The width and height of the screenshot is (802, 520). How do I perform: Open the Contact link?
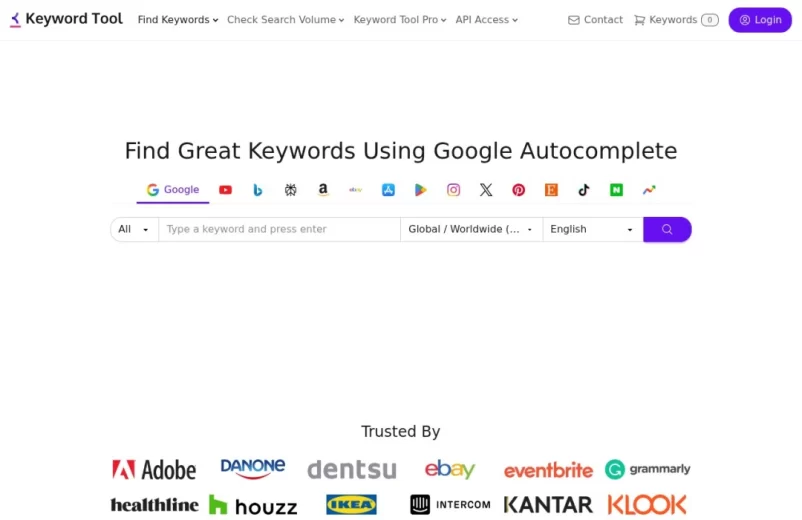[595, 20]
